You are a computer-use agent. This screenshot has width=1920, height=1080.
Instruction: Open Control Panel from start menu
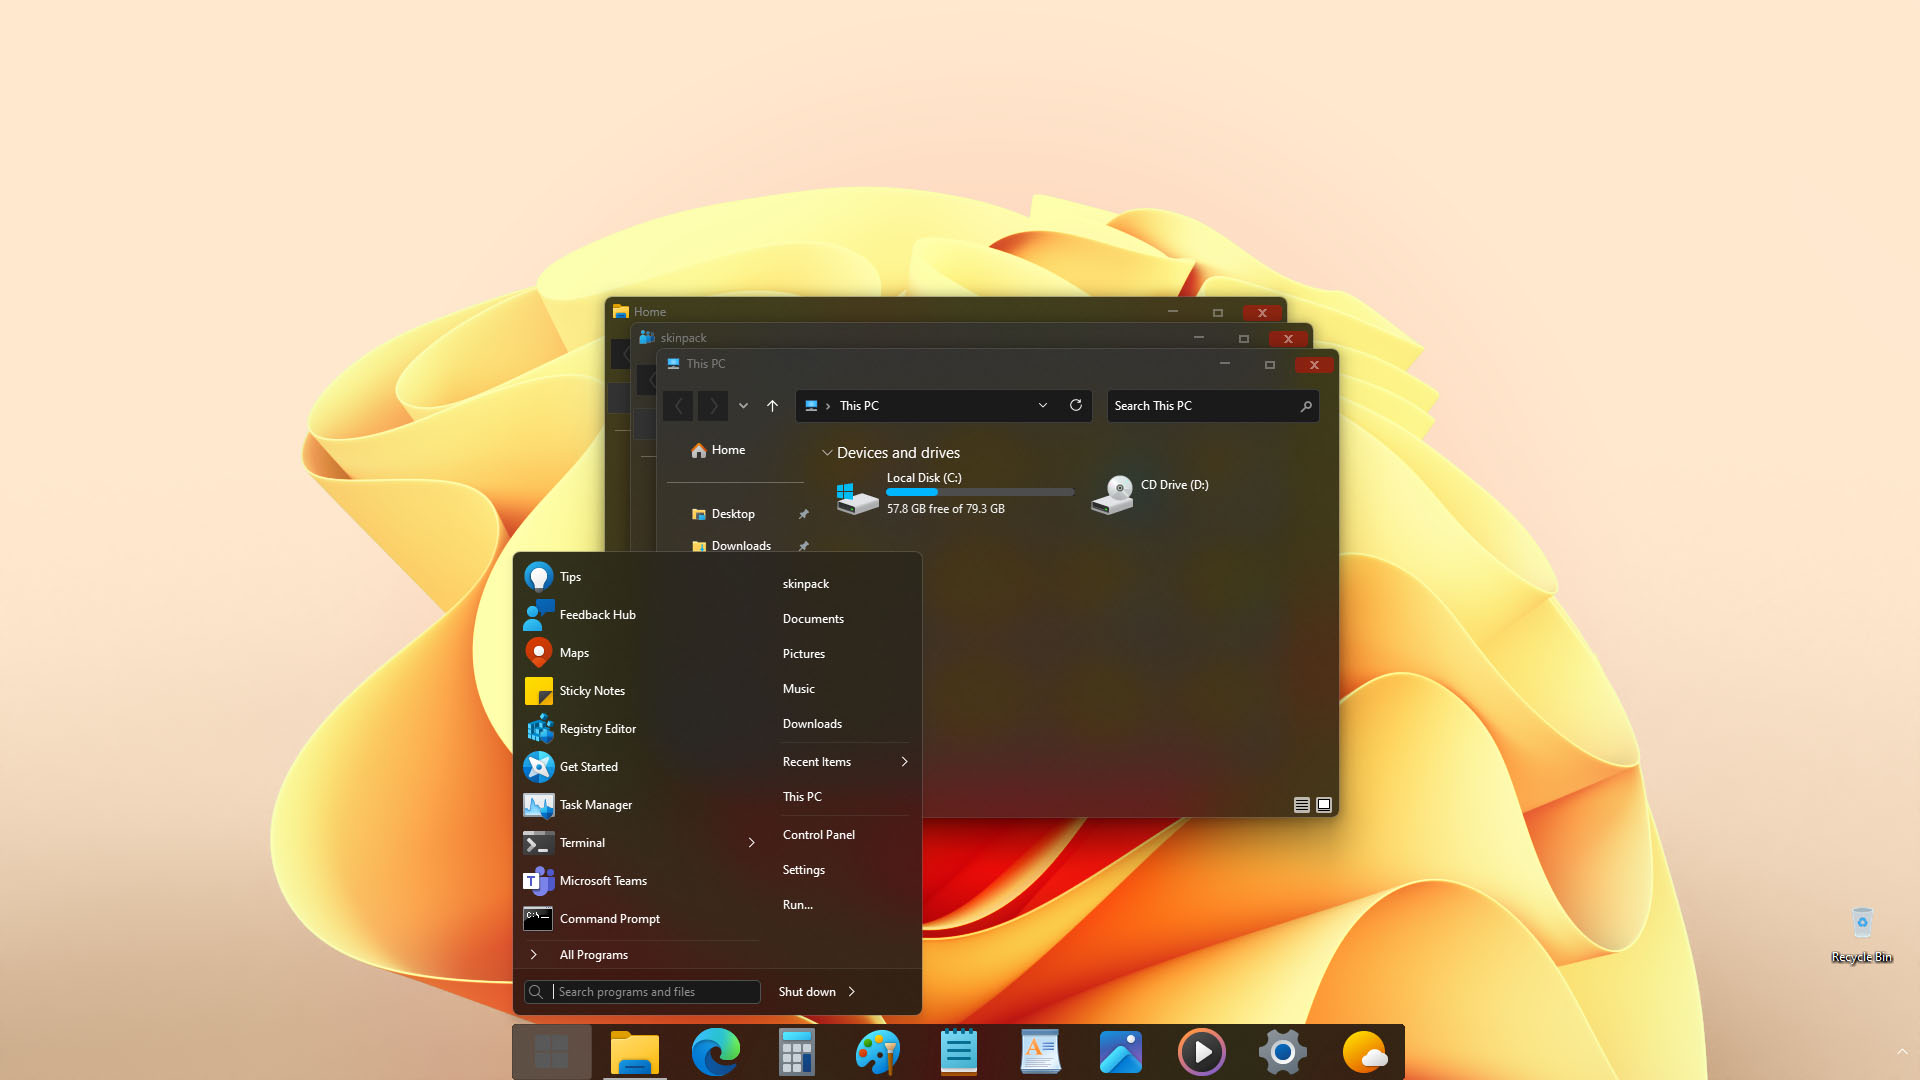819,834
